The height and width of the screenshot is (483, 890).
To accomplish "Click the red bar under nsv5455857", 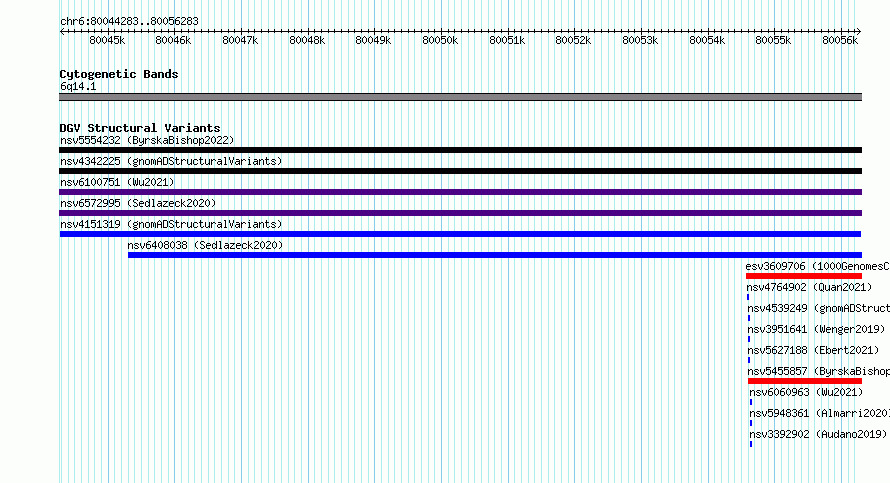I will pyautogui.click(x=805, y=381).
